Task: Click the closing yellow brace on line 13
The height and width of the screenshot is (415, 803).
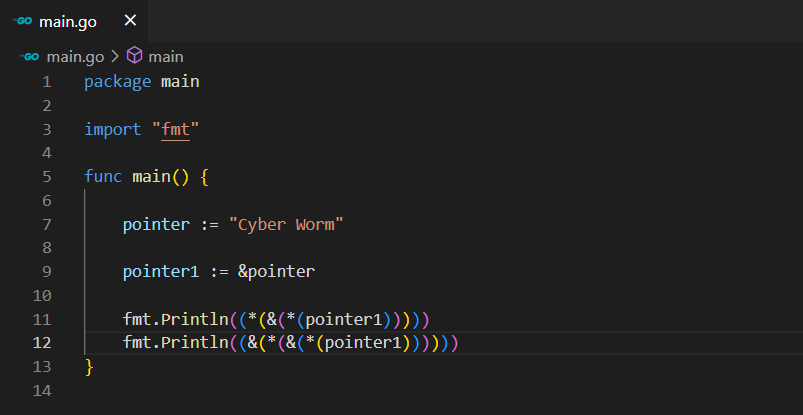Action: [89, 367]
